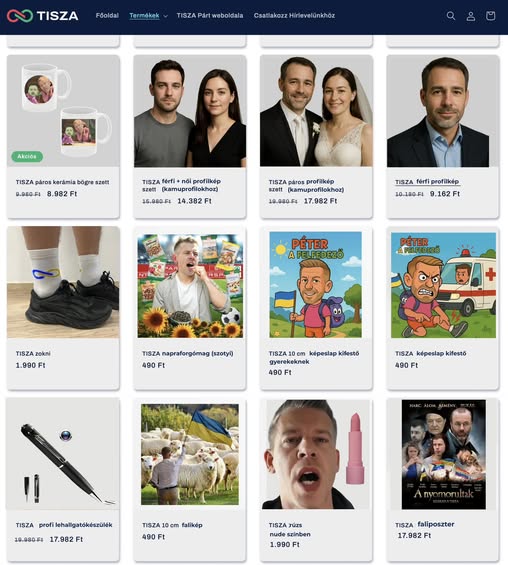Click the TISZA infinity logo
This screenshot has height=565, width=508.
(x=43, y=16)
